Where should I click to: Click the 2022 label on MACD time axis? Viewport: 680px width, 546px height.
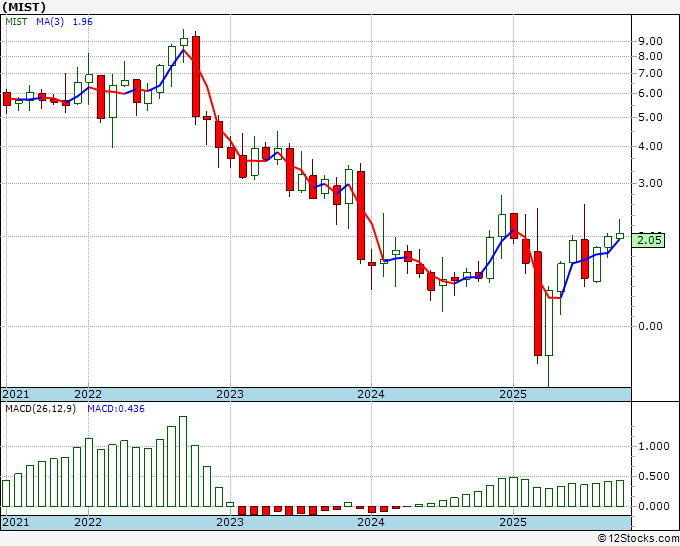88,522
